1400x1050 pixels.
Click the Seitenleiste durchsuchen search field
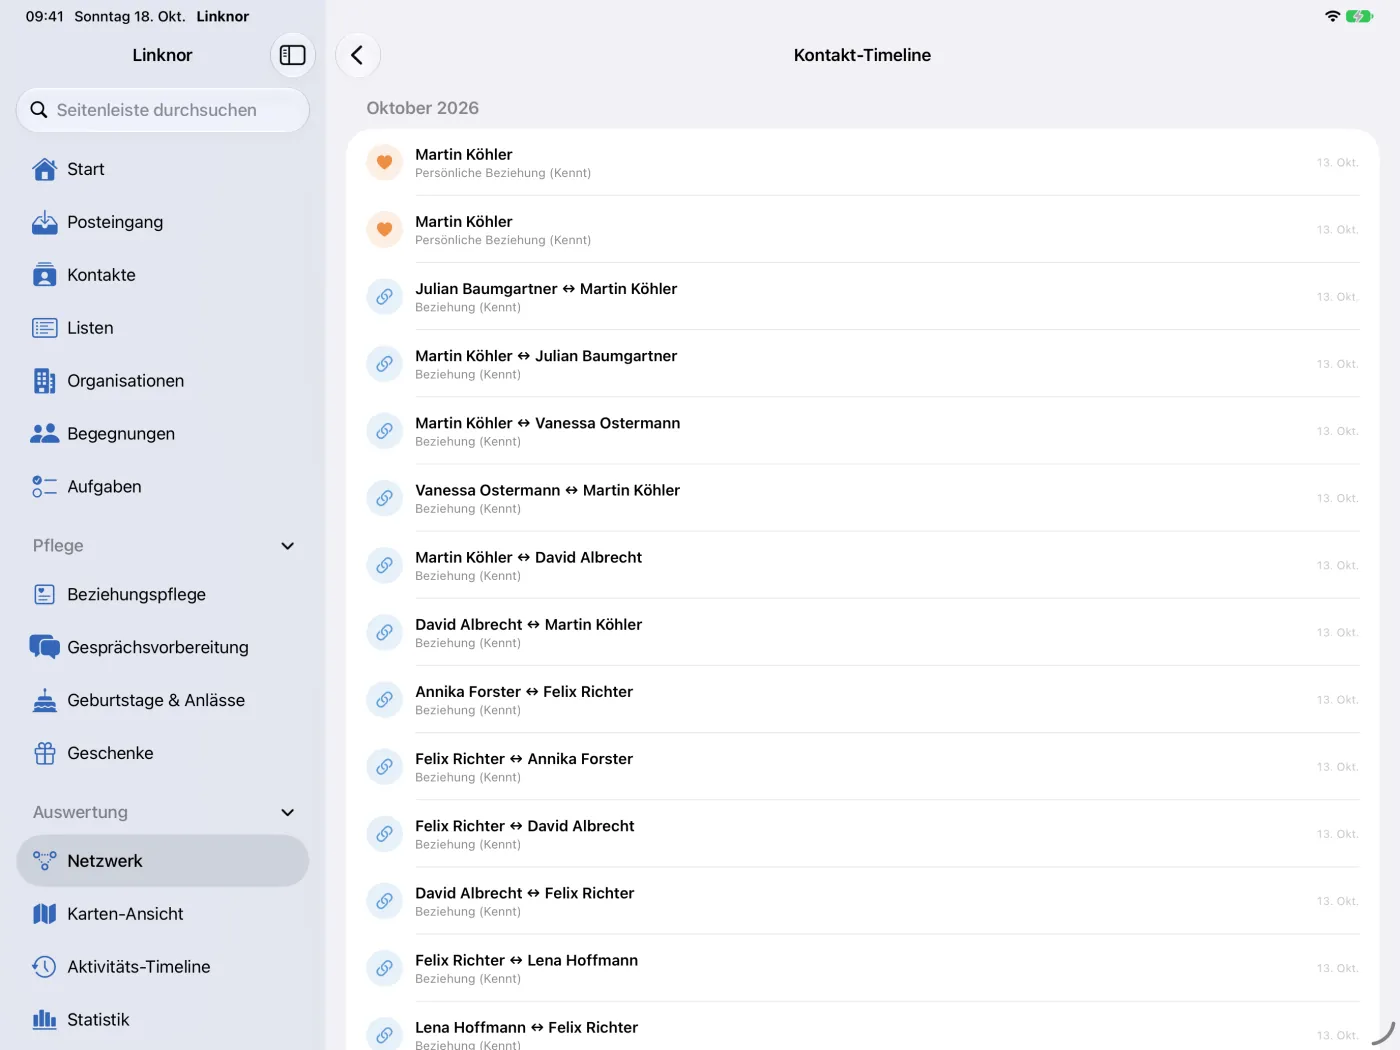(x=163, y=110)
